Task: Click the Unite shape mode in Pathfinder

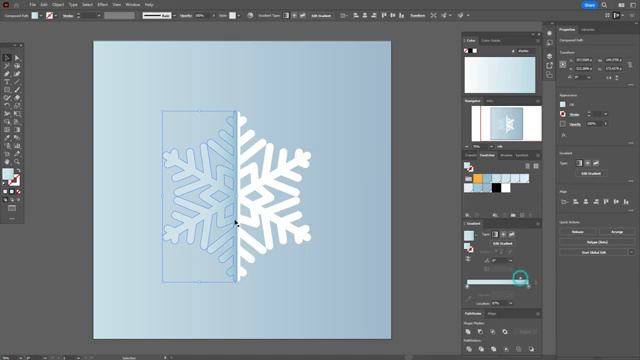Action: tap(468, 332)
